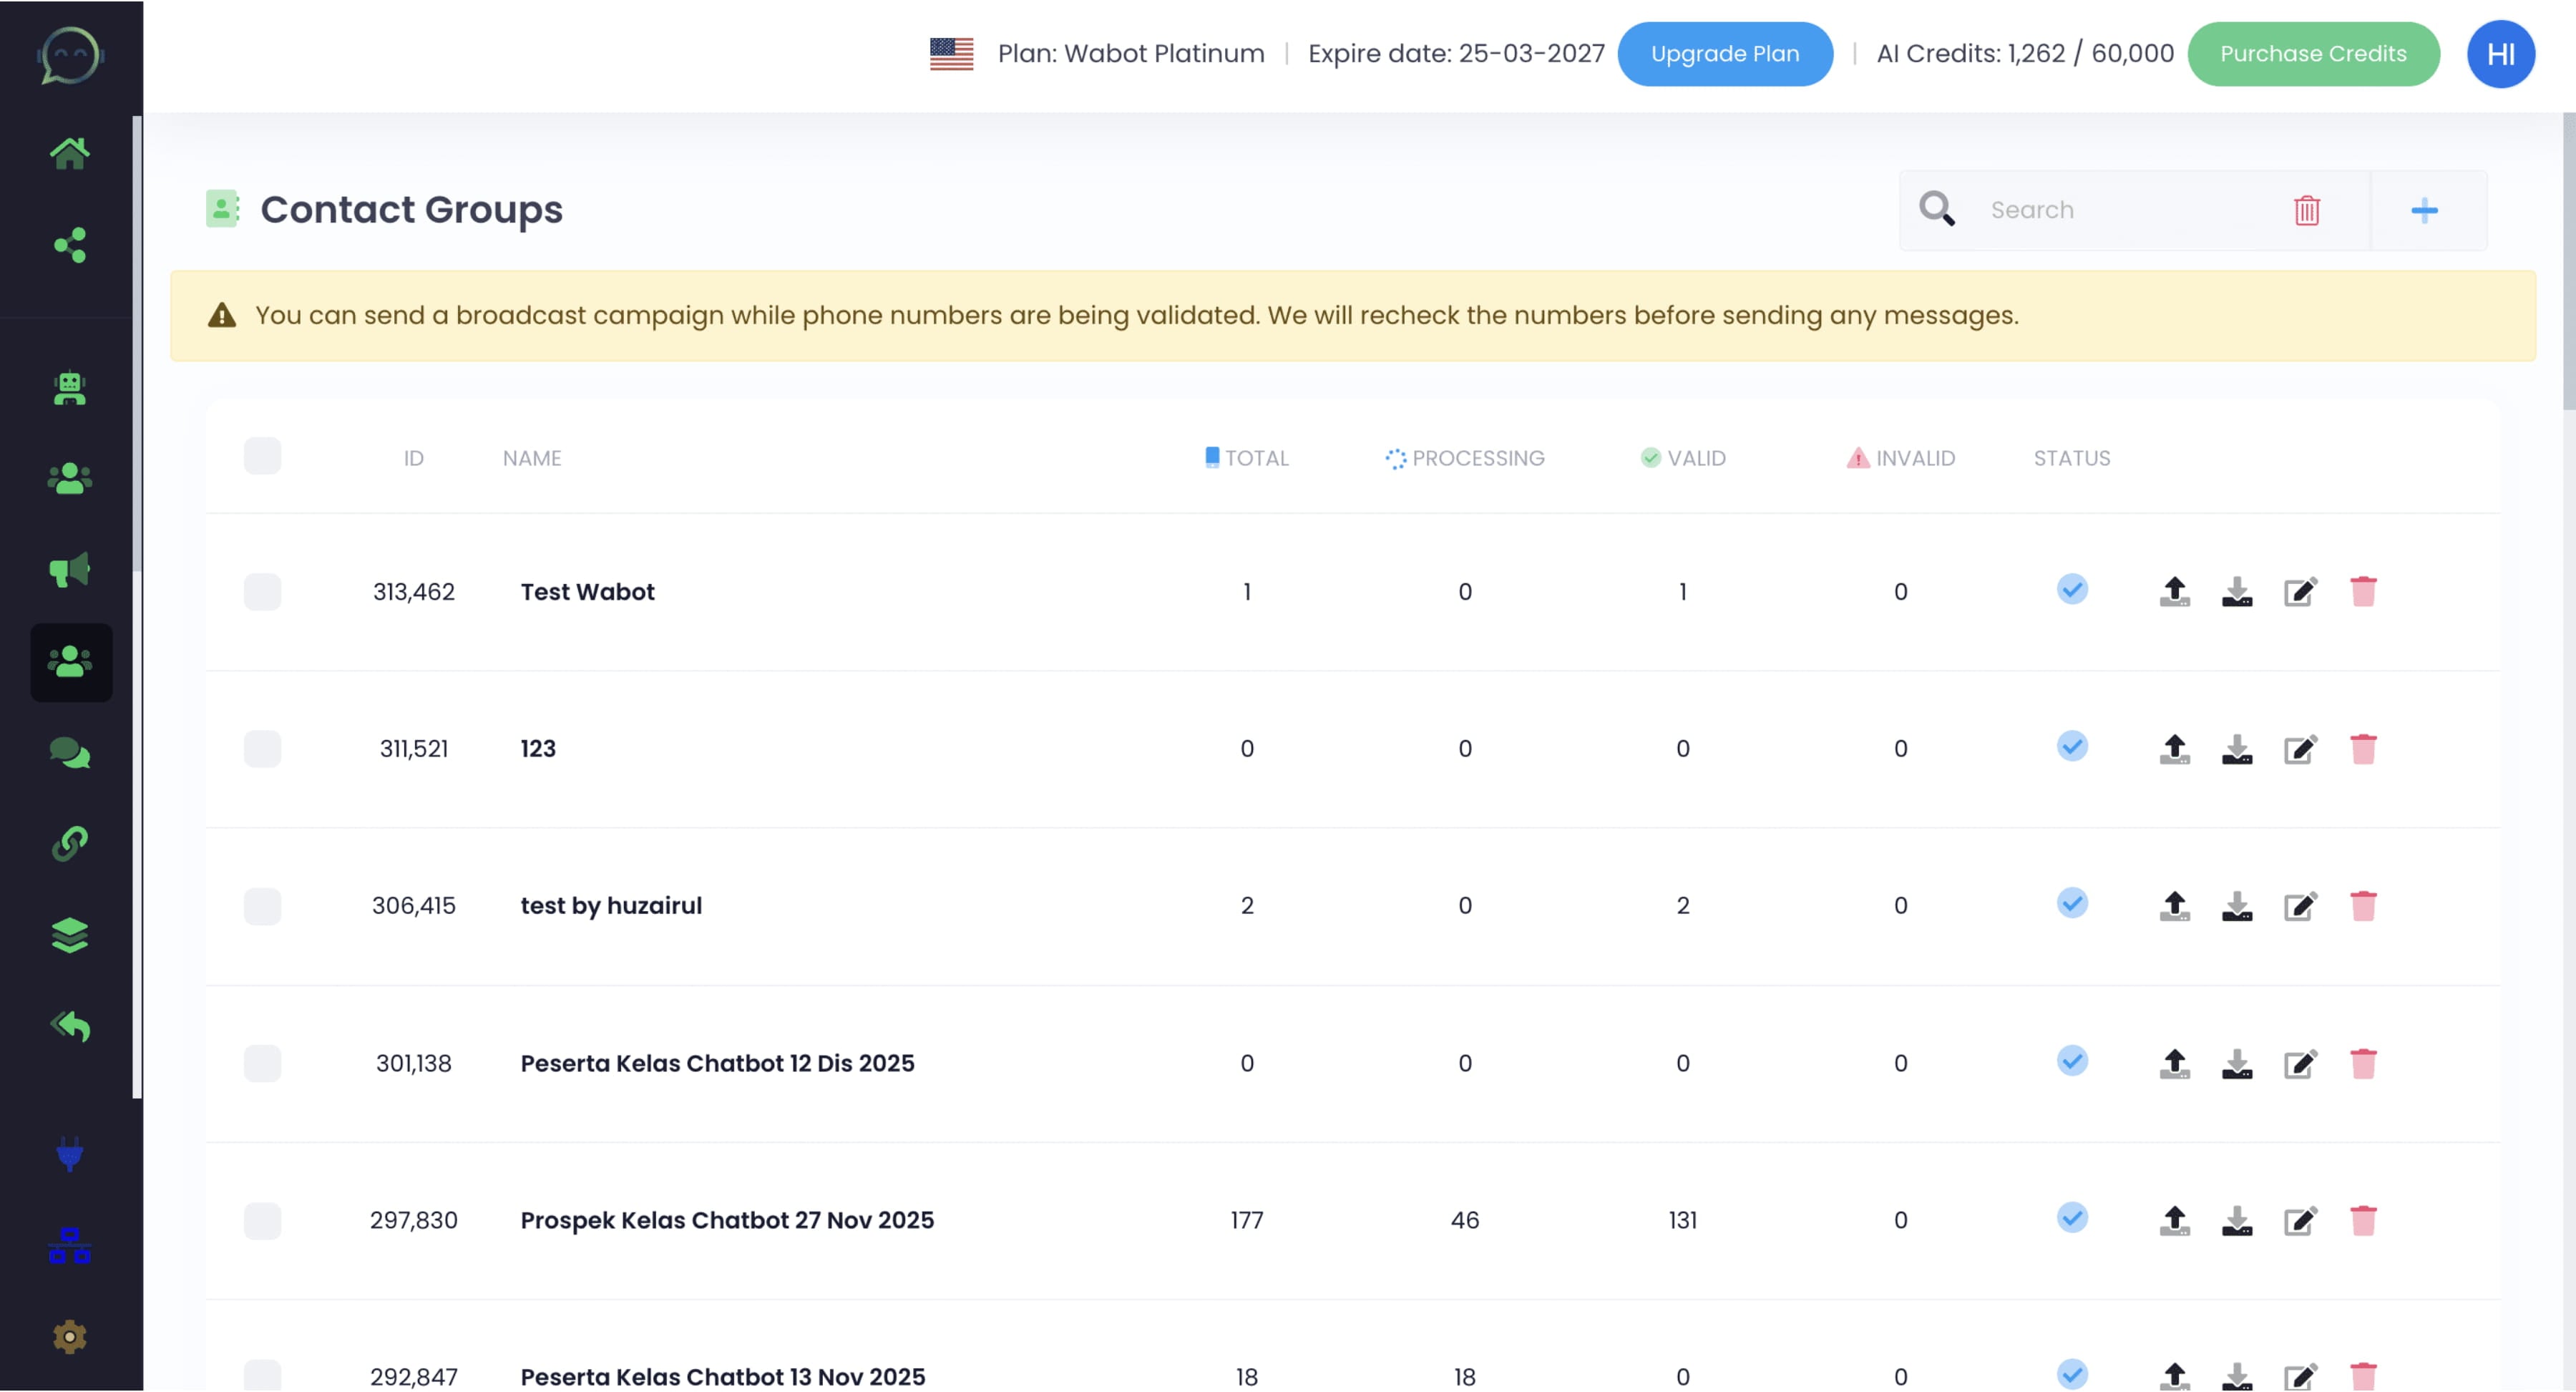Image resolution: width=2576 pixels, height=1392 pixels.
Task: Click into the Search contact groups field
Action: (x=2120, y=210)
